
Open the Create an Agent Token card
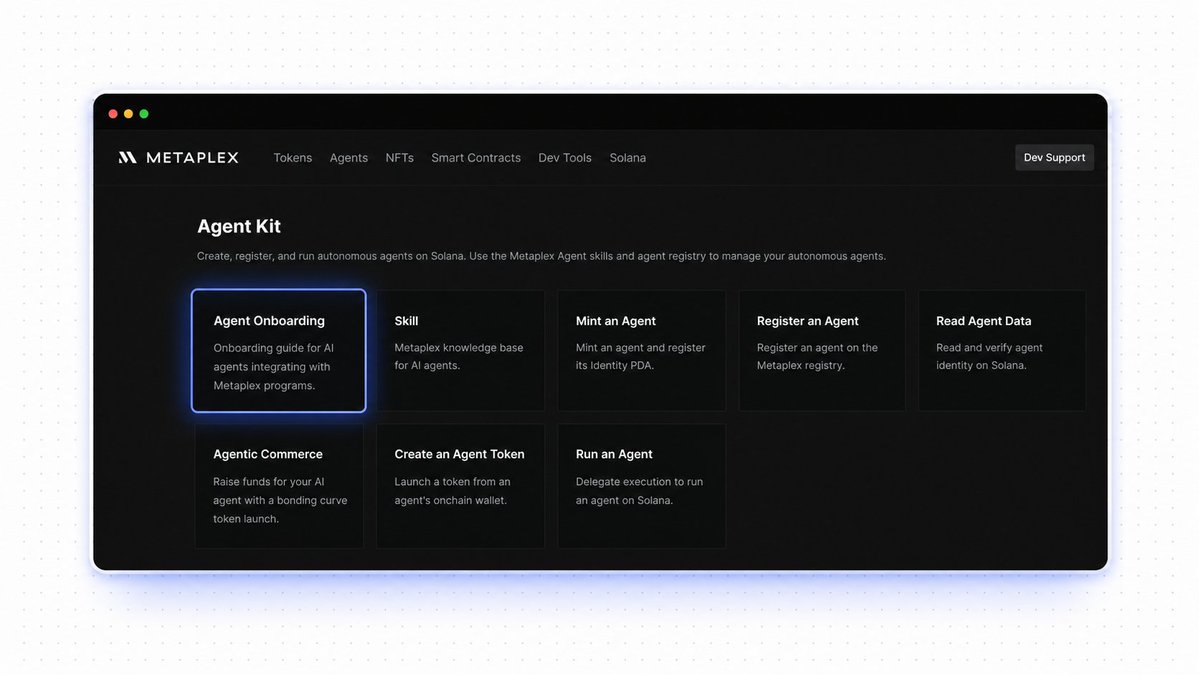pyautogui.click(x=460, y=486)
